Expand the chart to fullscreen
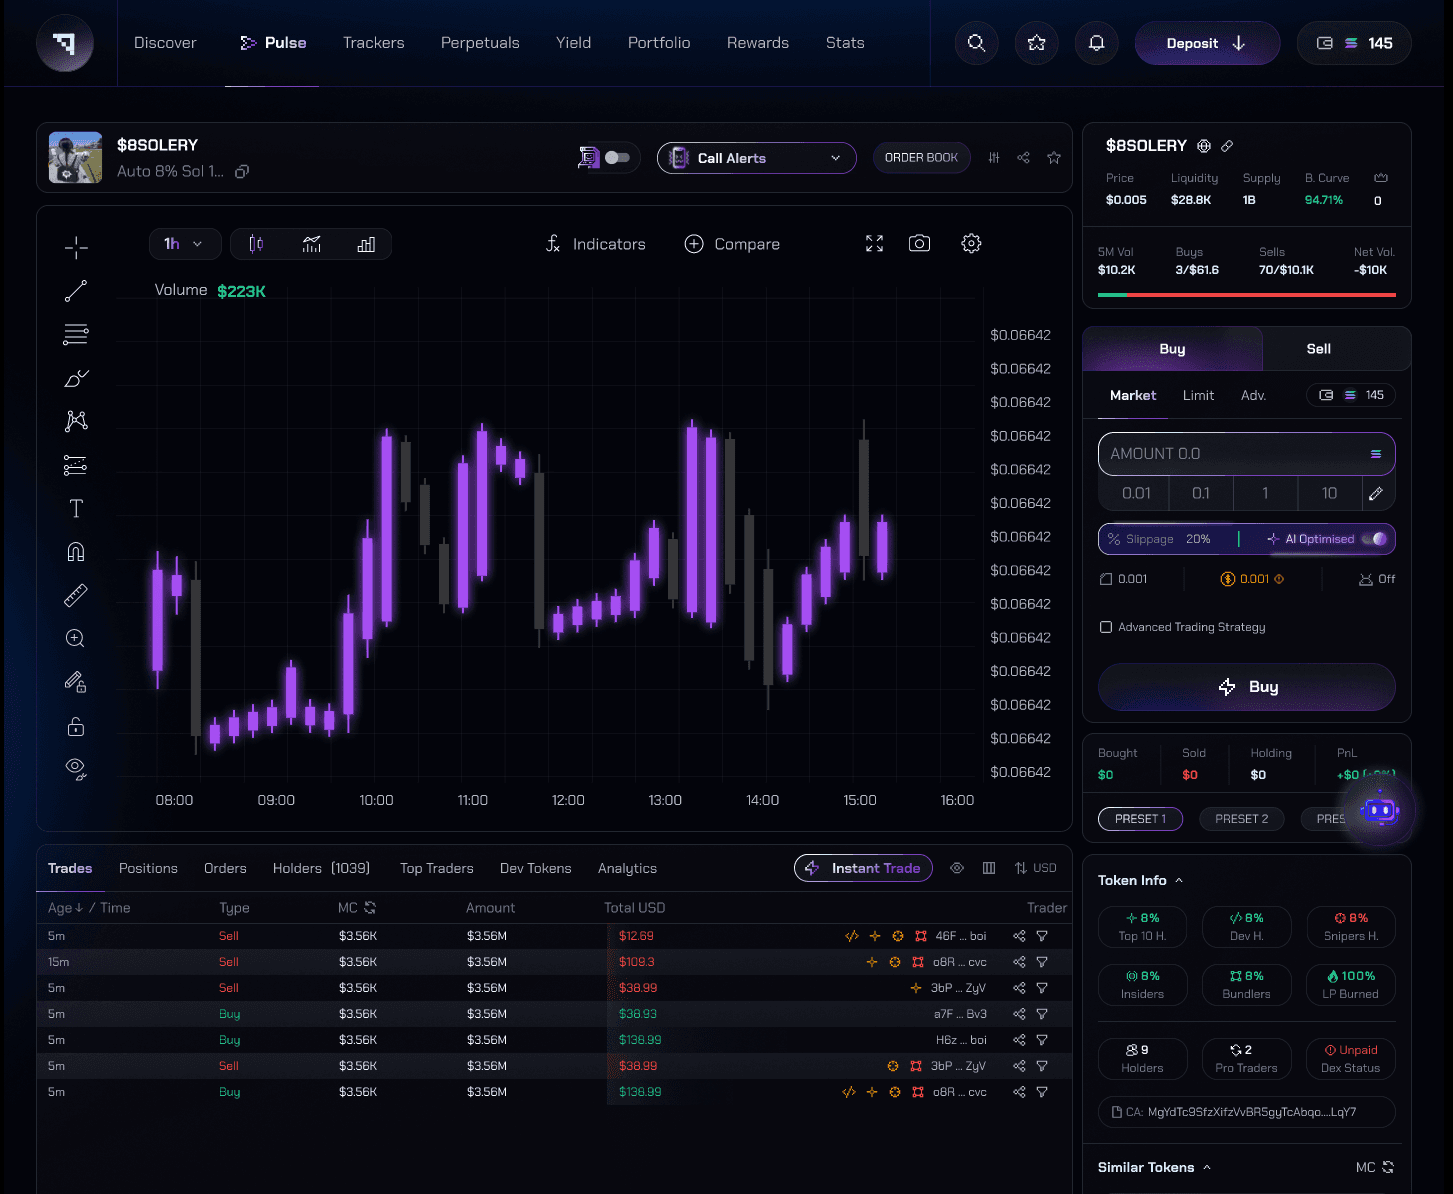 tap(873, 243)
